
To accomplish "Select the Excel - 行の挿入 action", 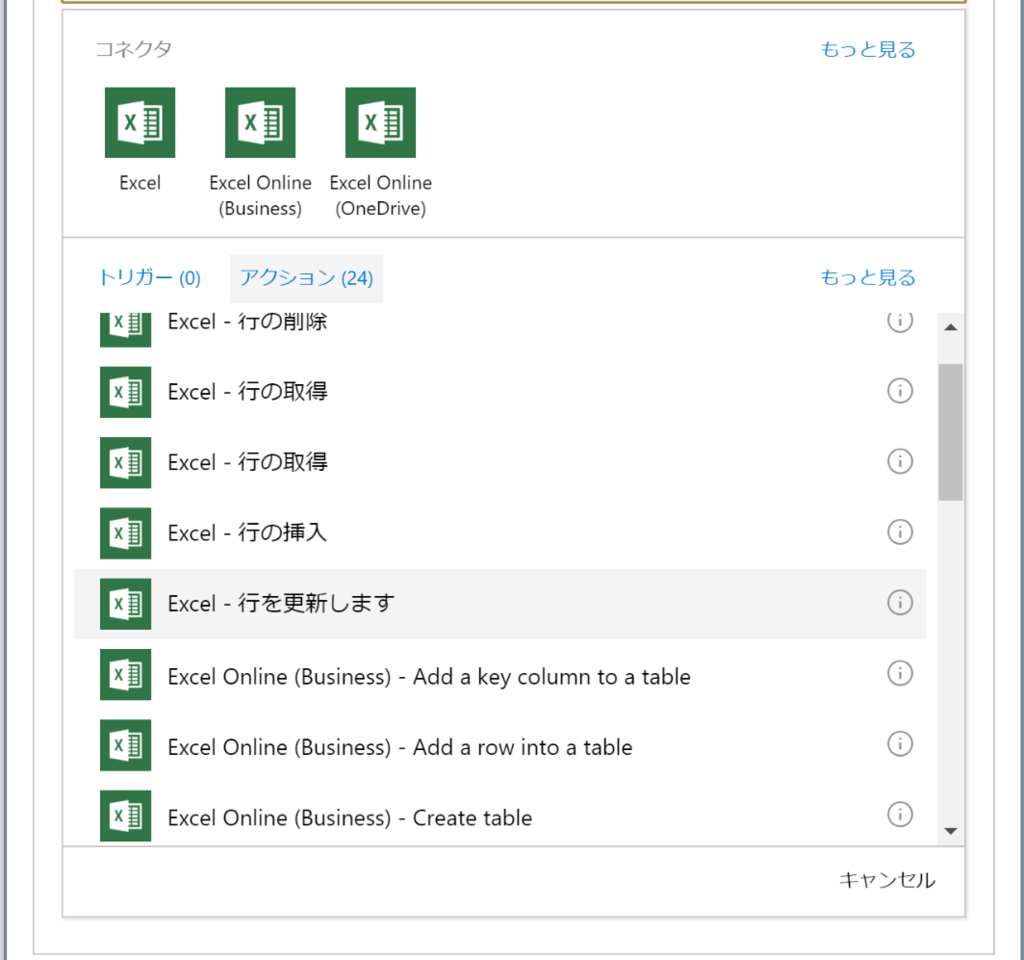I will pyautogui.click(x=400, y=532).
